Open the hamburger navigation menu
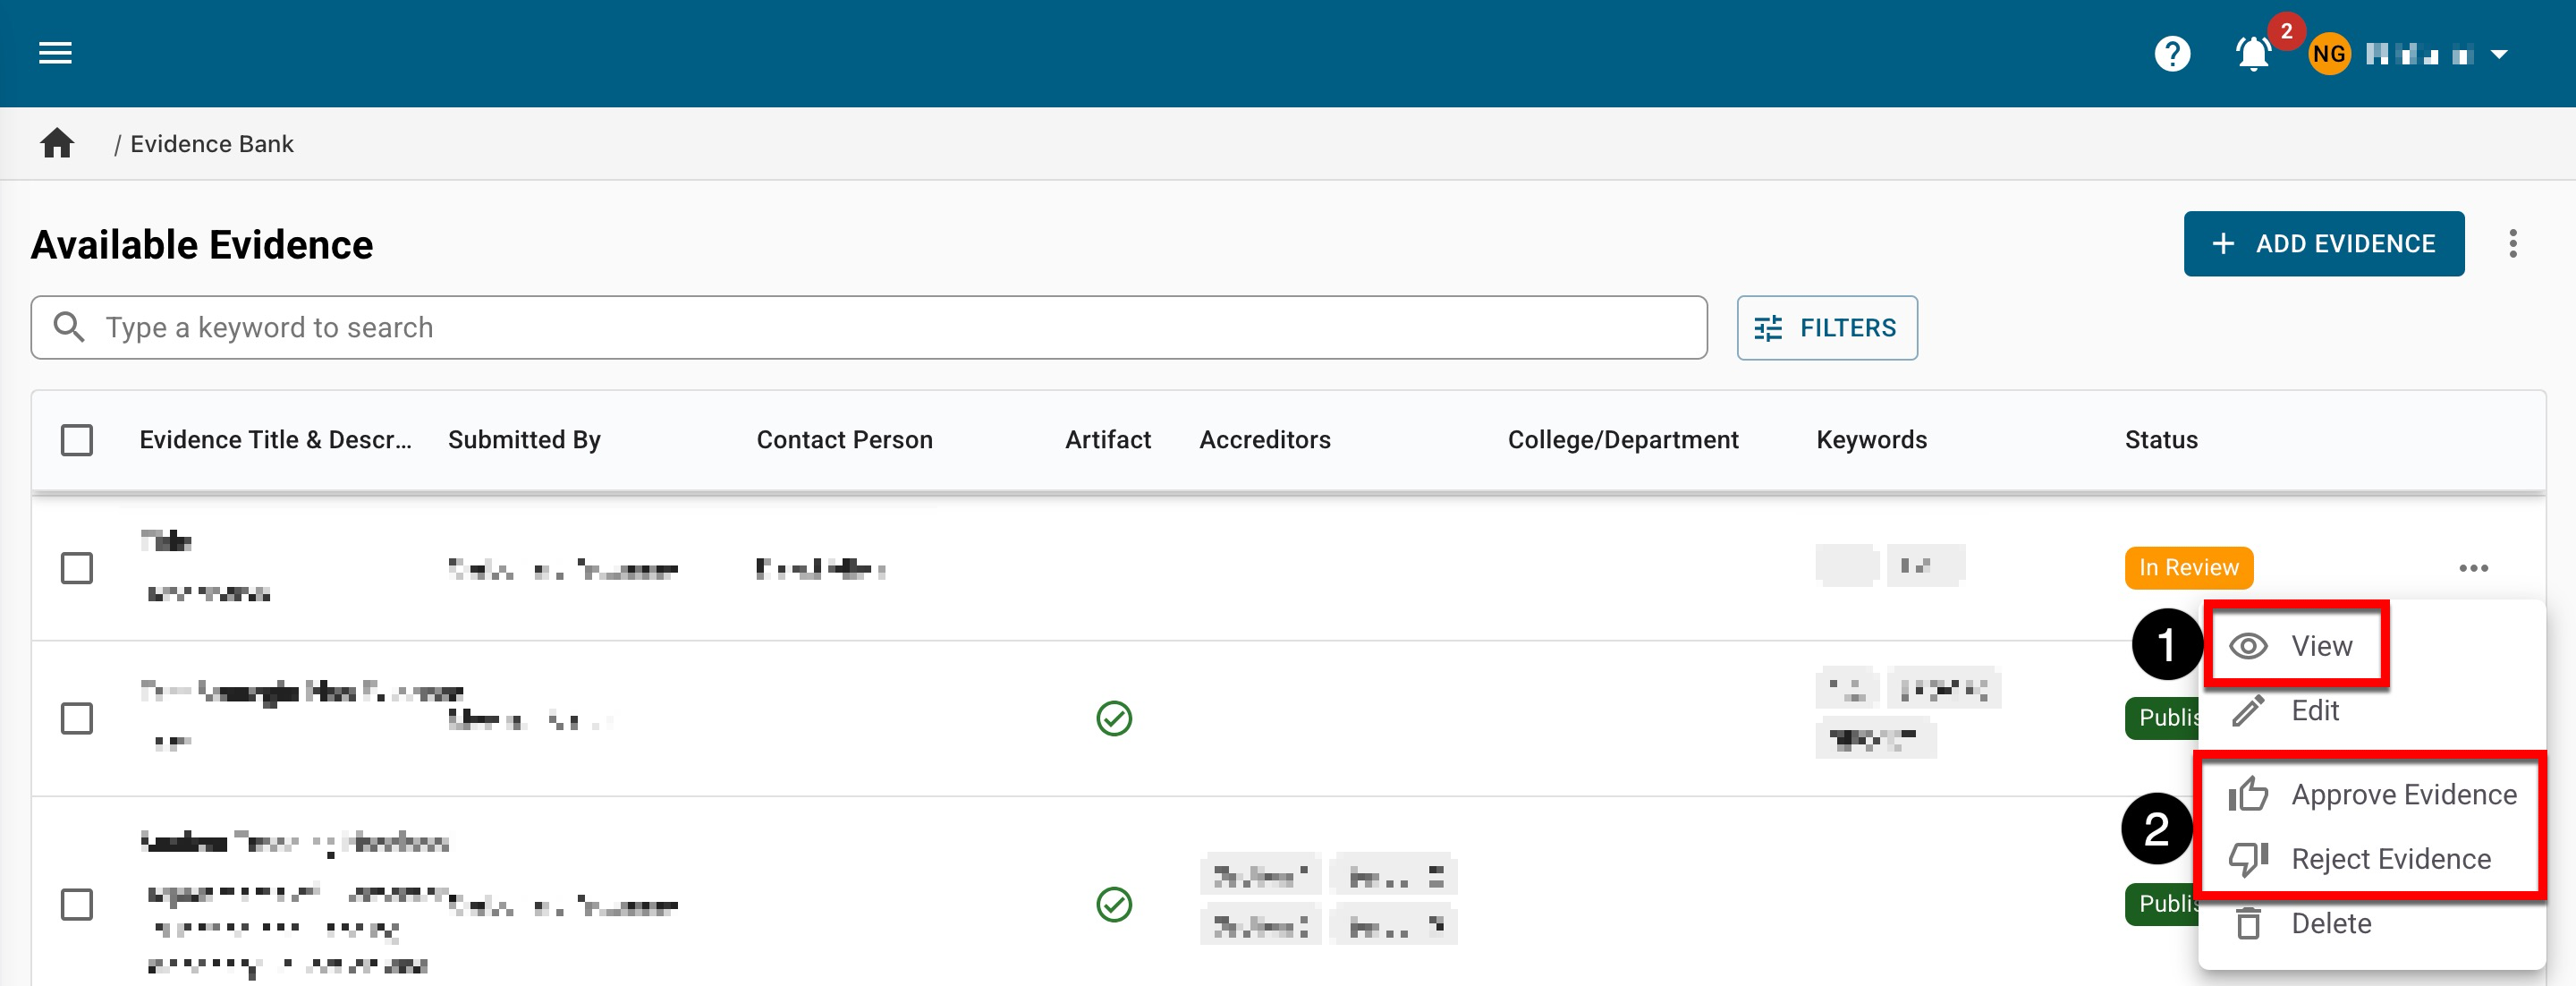The height and width of the screenshot is (986, 2576). pos(55,53)
